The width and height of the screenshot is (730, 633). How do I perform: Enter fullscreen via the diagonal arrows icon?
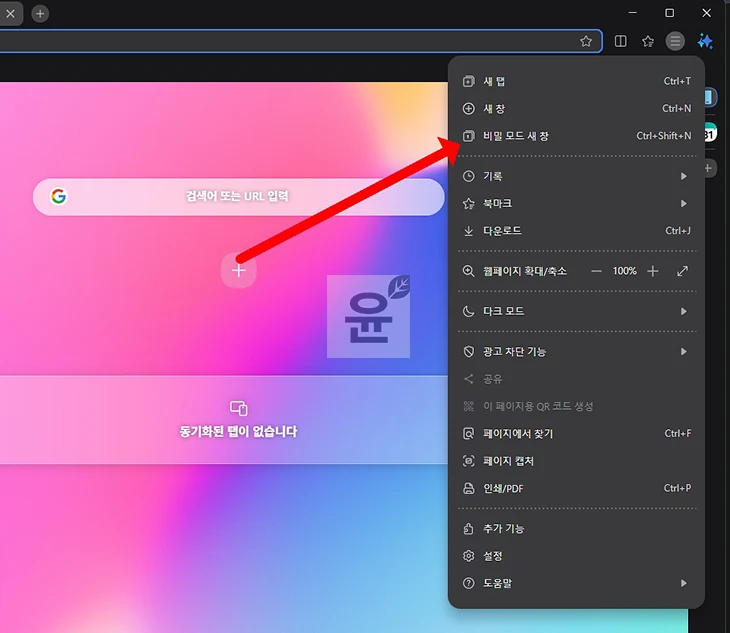pos(683,271)
